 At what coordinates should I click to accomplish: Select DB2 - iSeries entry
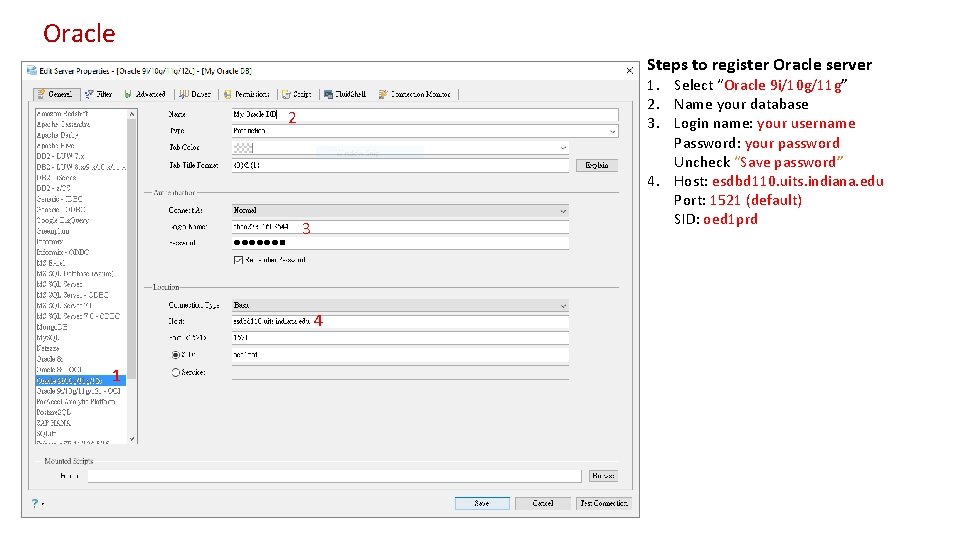coord(56,178)
